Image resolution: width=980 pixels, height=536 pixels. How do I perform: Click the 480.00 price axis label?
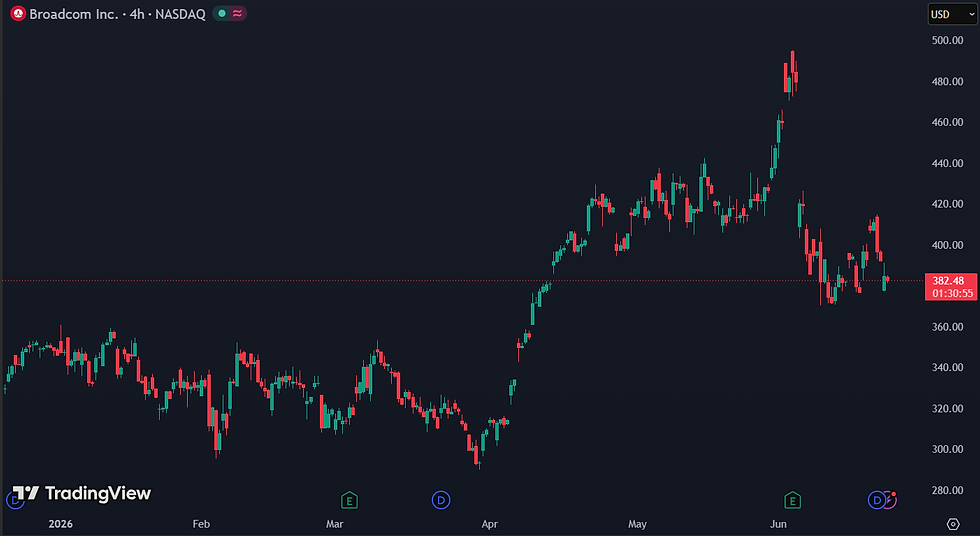[948, 81]
